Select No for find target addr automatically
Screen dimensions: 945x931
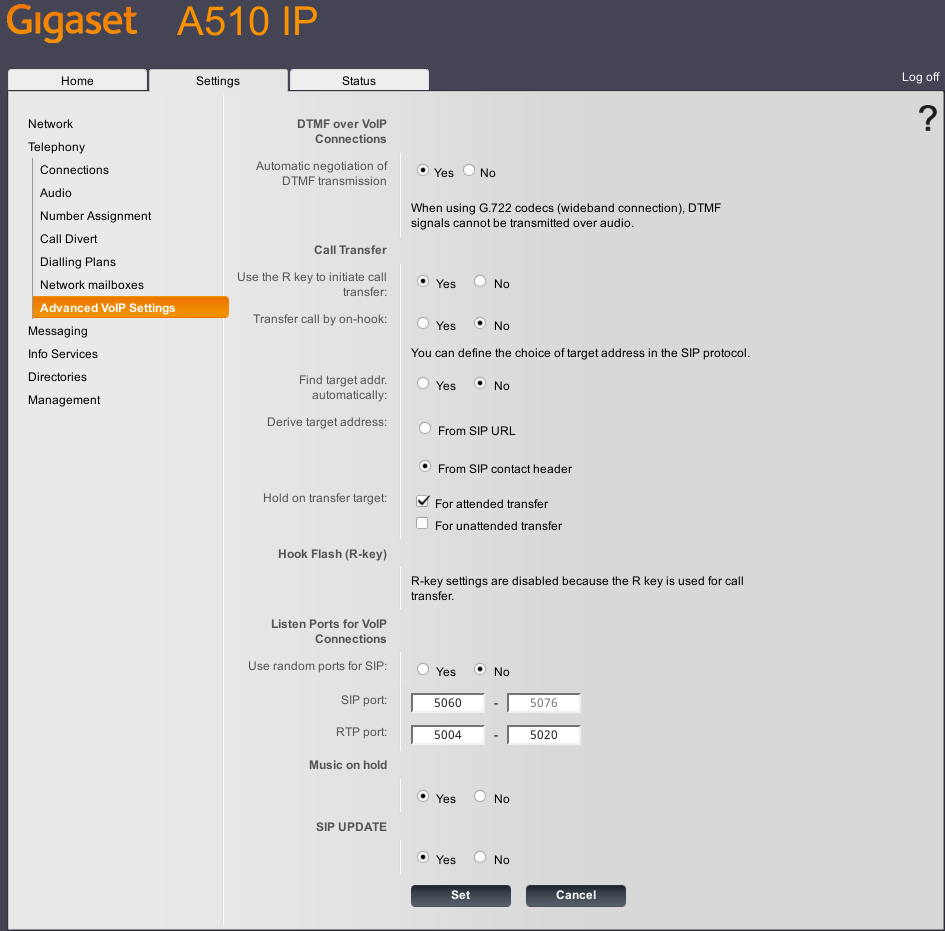(480, 383)
